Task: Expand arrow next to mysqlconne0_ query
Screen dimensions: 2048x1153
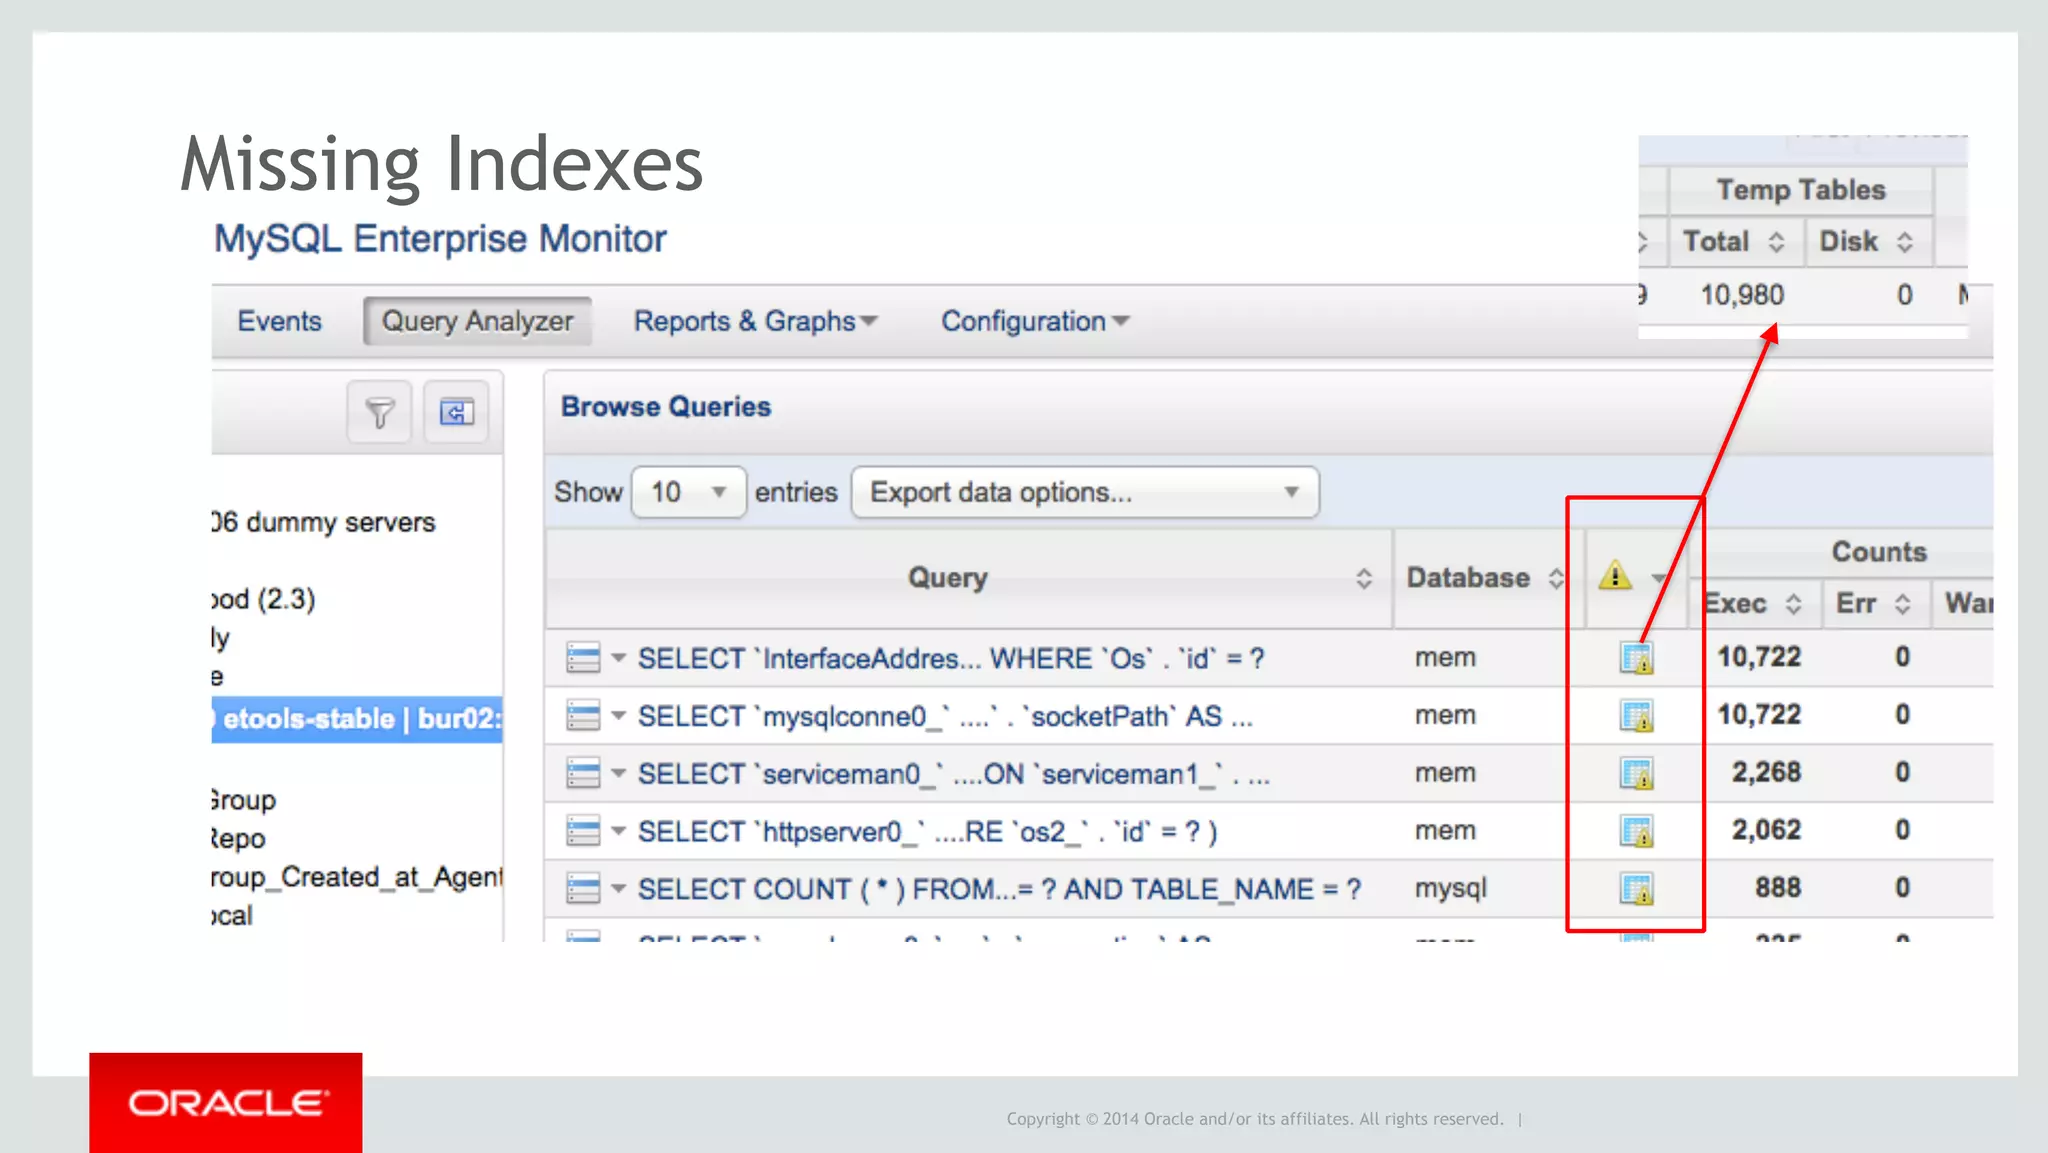Action: pos(618,716)
